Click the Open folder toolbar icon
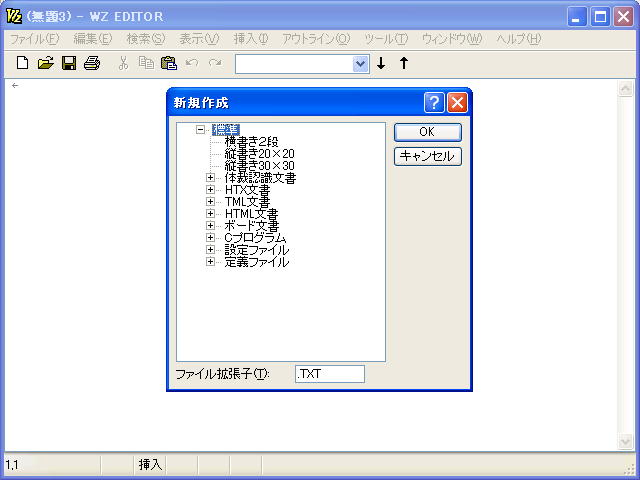 (46, 63)
